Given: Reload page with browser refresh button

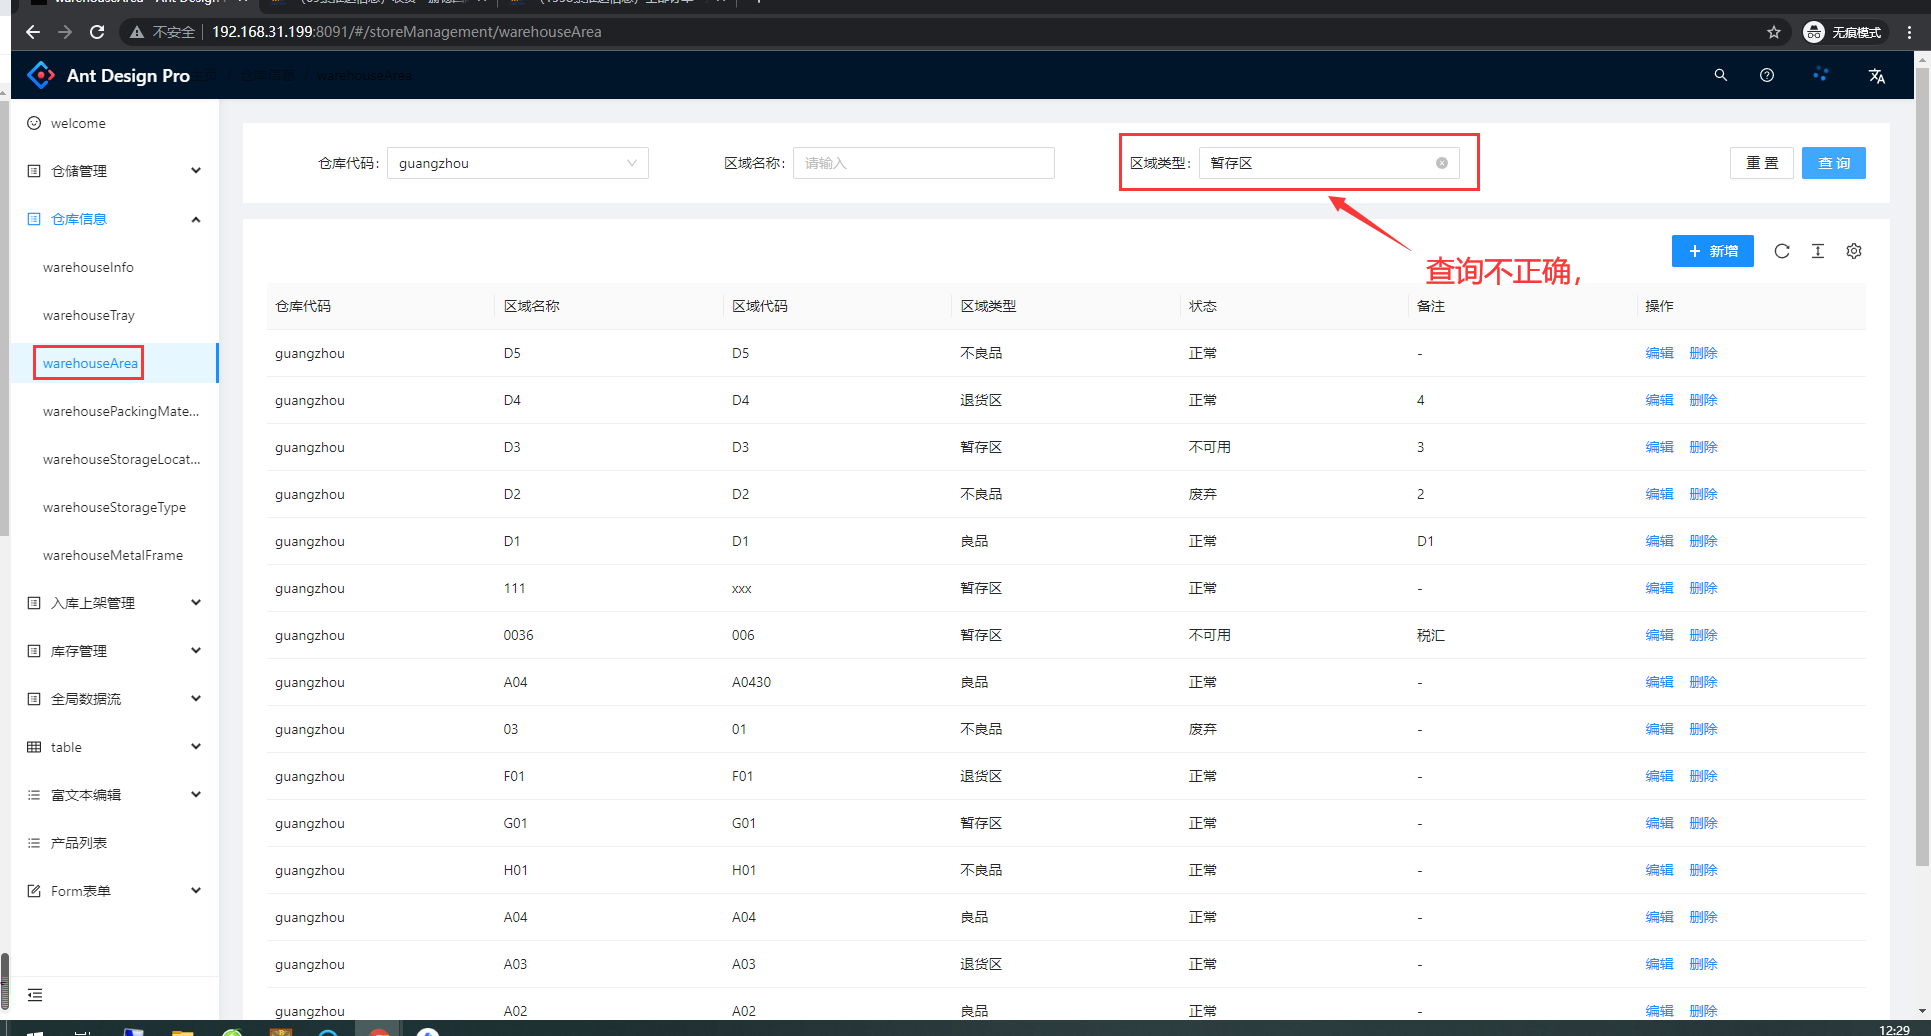Looking at the screenshot, I should [x=97, y=32].
